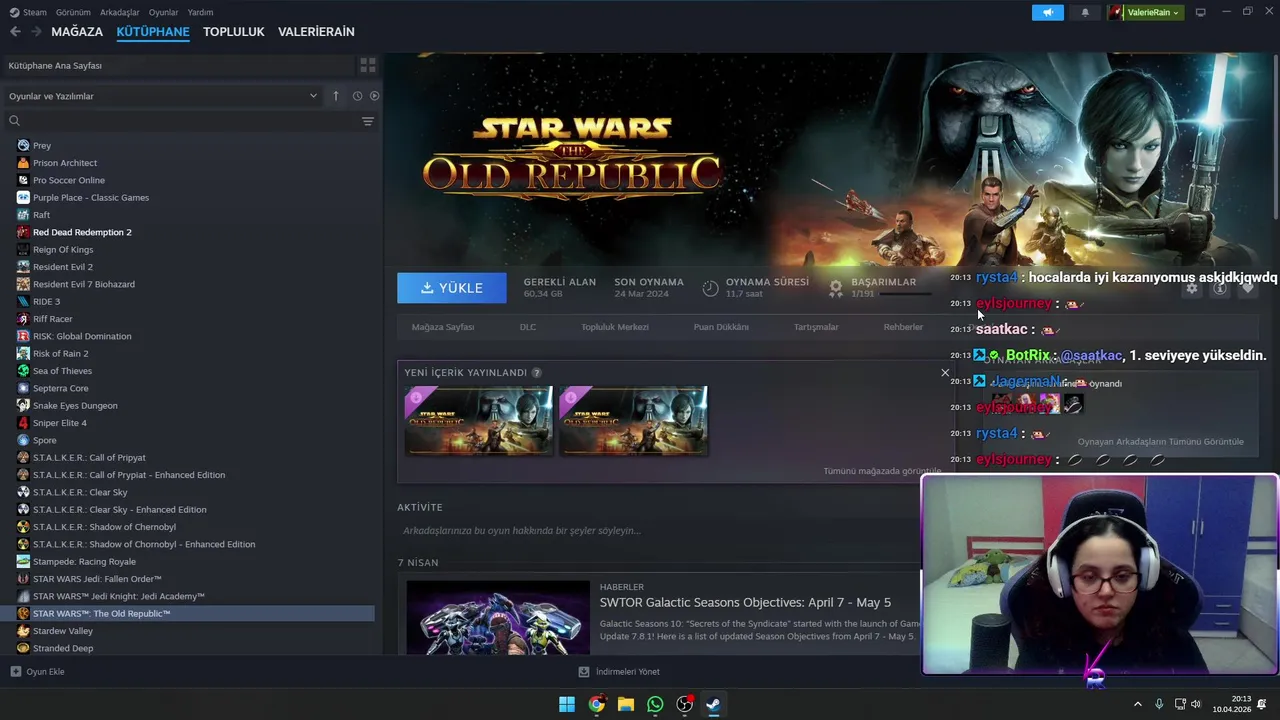This screenshot has width=1280, height=720.
Task: Open advanced library filters icon
Action: [x=368, y=121]
